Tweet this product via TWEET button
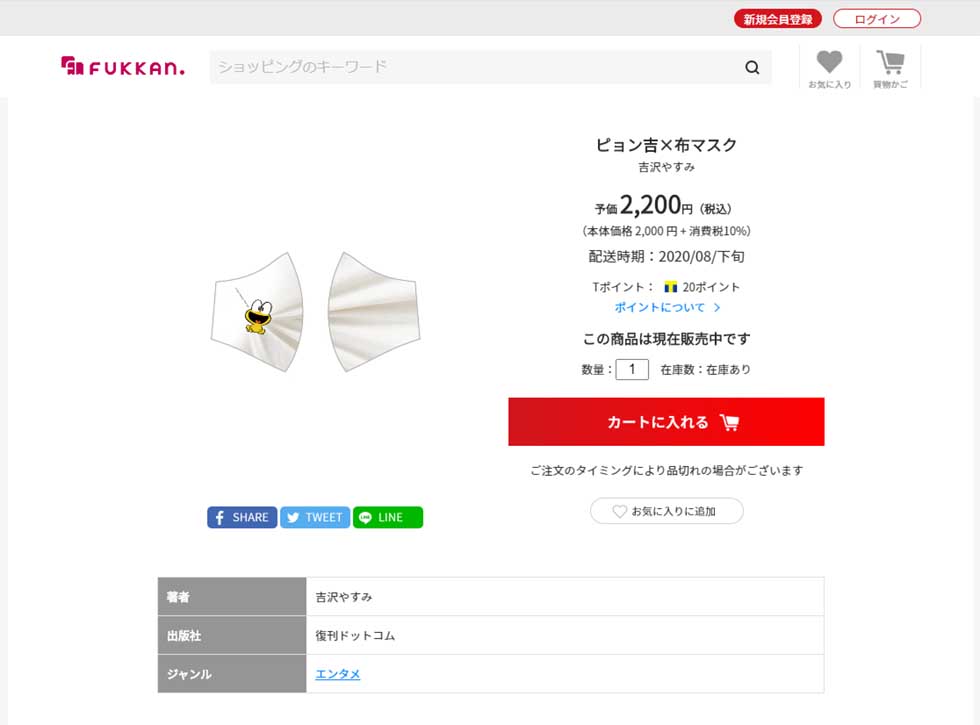This screenshot has height=725, width=980. (315, 518)
